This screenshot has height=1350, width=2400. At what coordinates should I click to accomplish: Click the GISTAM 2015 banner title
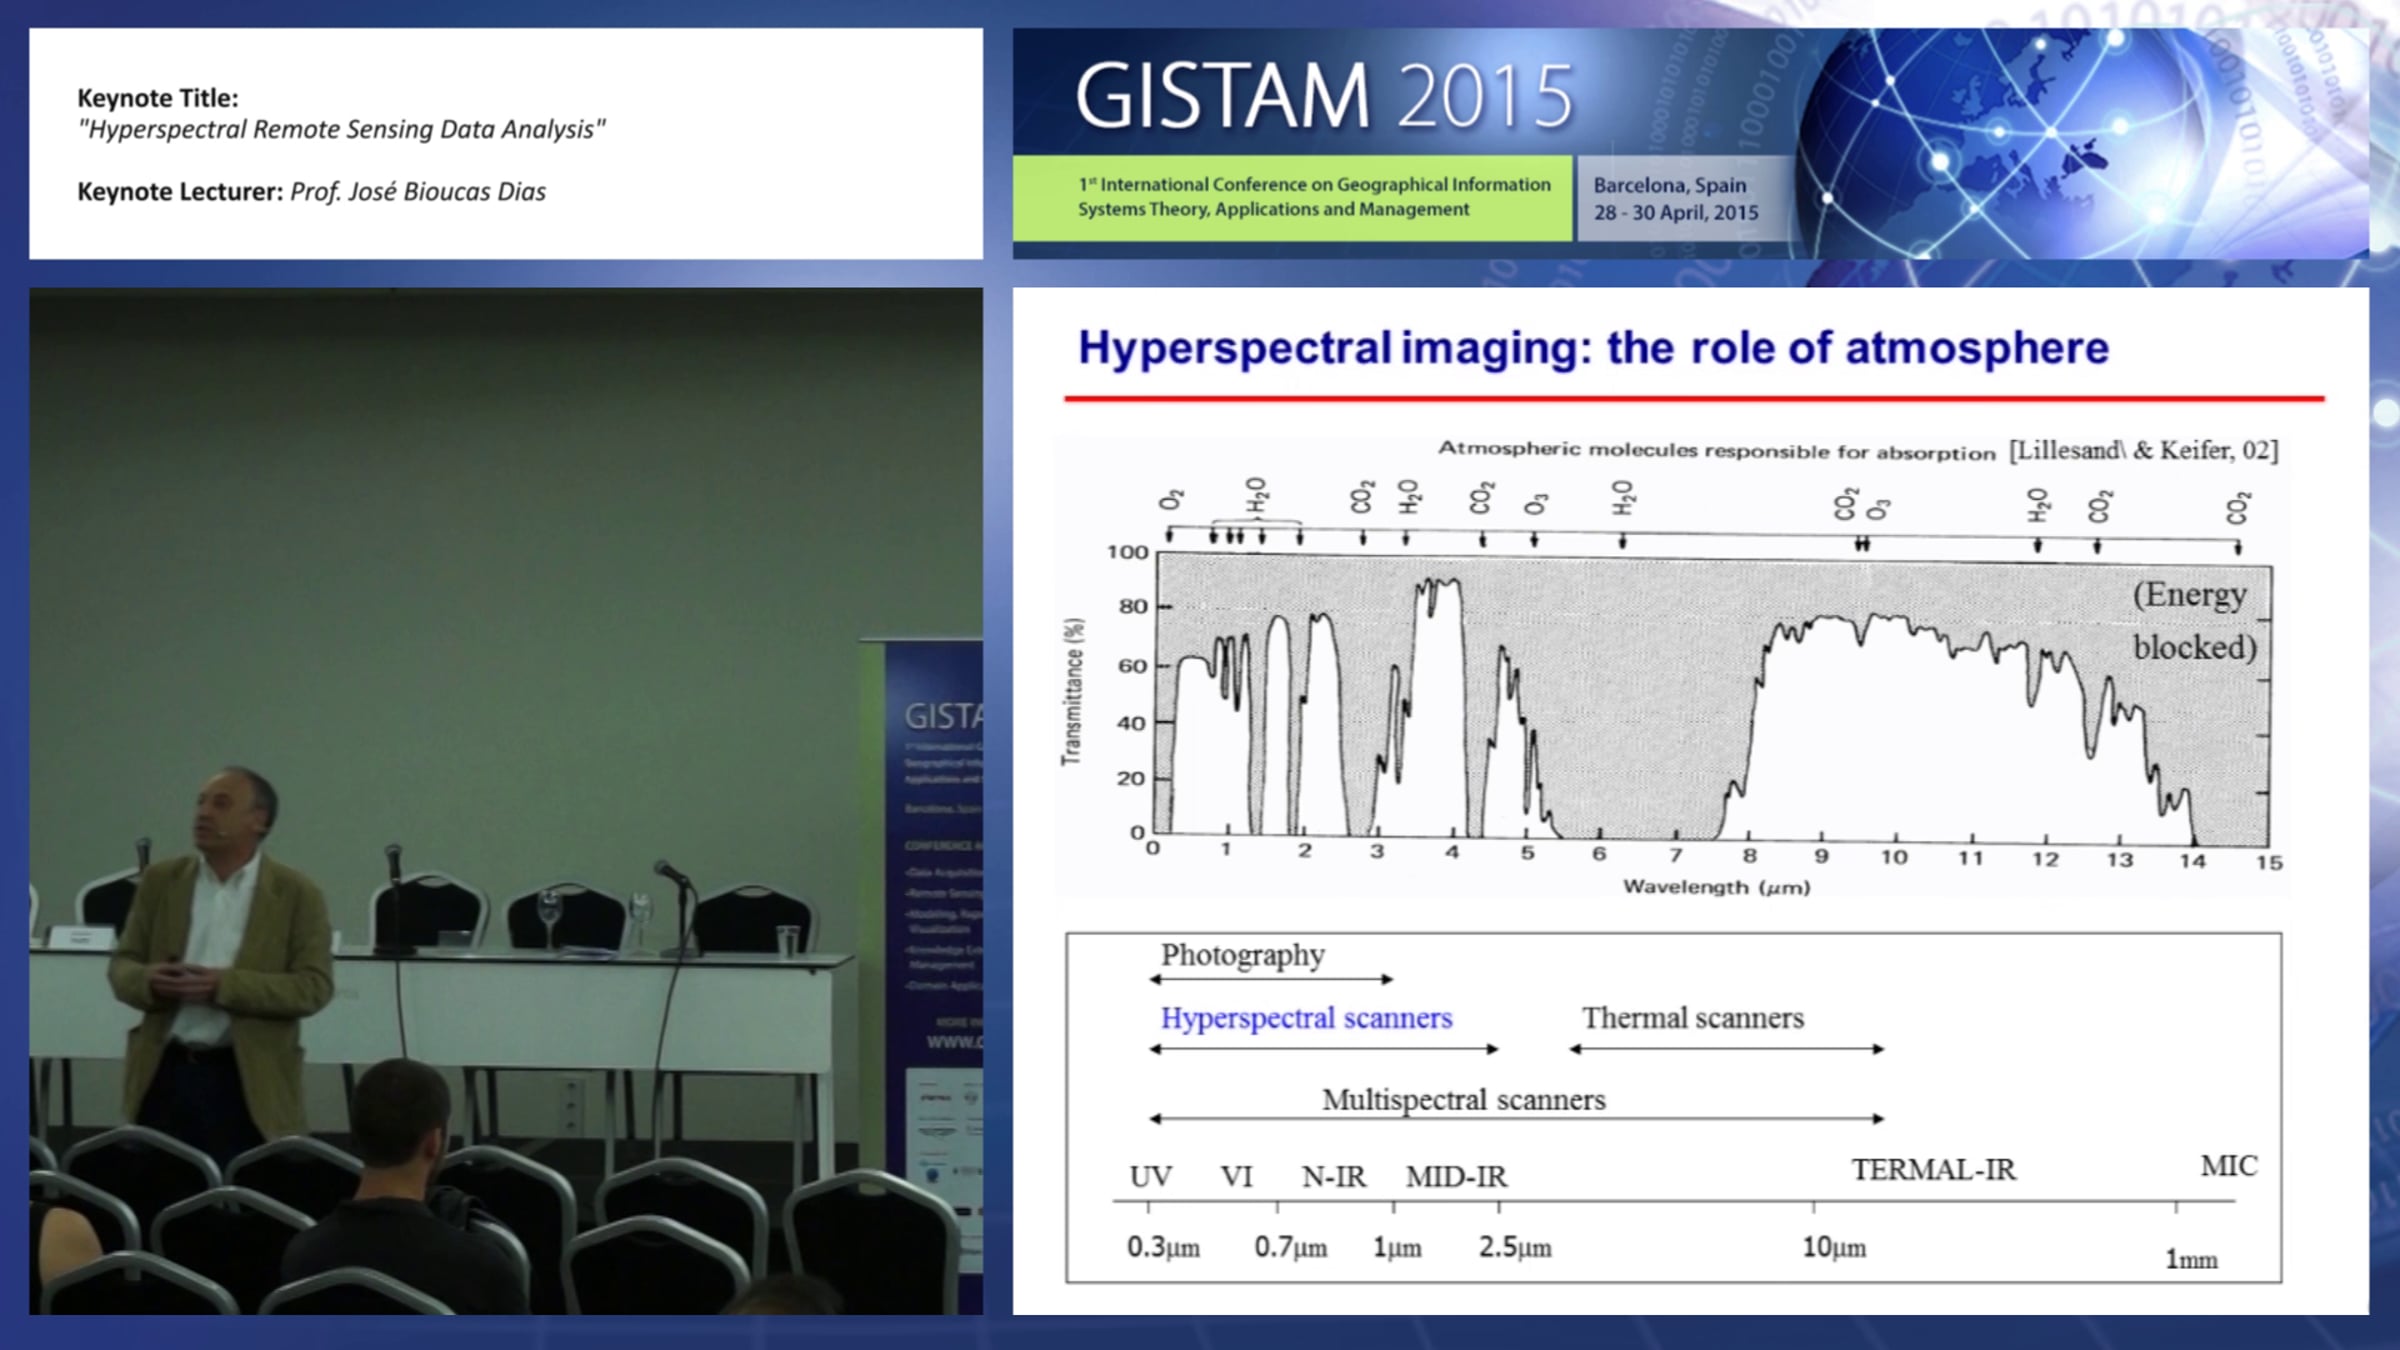[1323, 96]
